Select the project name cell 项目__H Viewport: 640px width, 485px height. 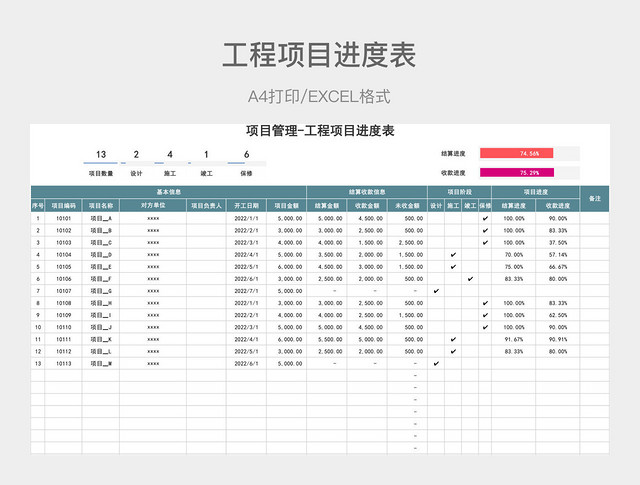pyautogui.click(x=101, y=303)
